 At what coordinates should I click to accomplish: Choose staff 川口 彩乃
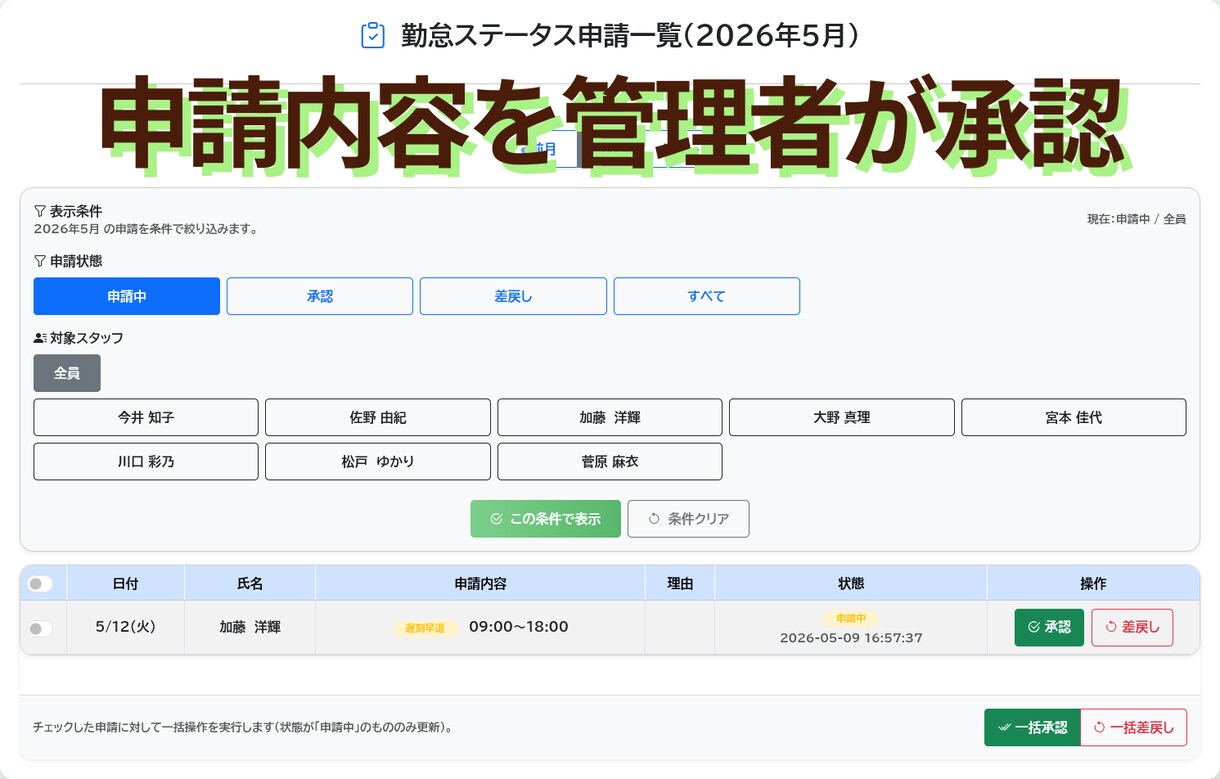point(146,461)
